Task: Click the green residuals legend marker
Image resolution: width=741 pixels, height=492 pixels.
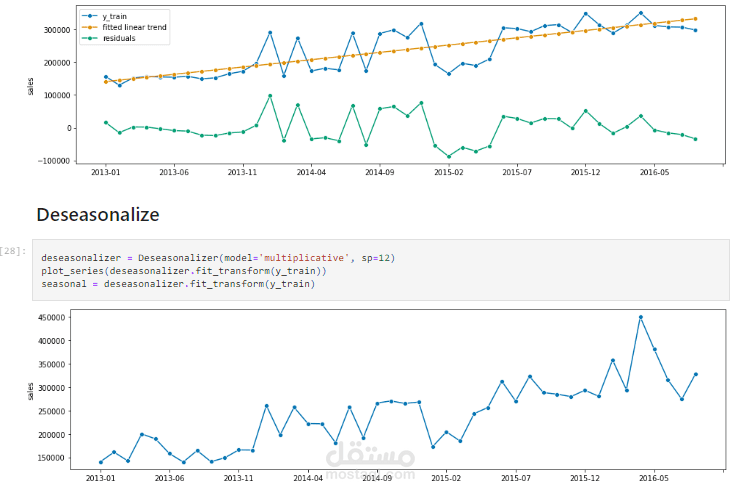Action: (x=91, y=38)
